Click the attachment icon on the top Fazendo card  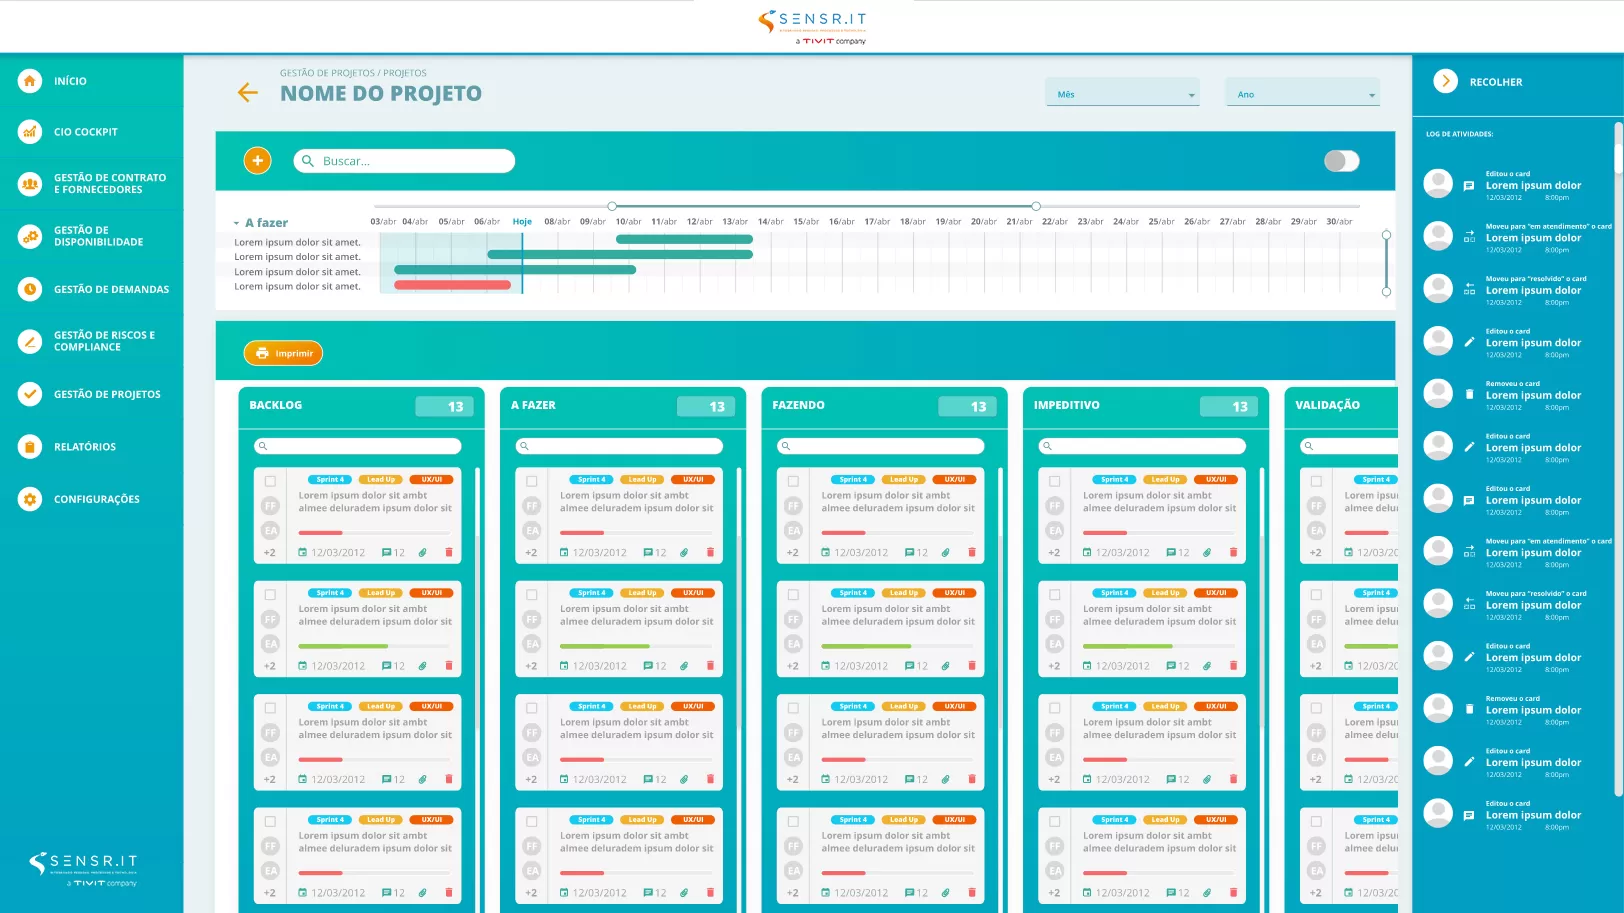pyautogui.click(x=946, y=551)
